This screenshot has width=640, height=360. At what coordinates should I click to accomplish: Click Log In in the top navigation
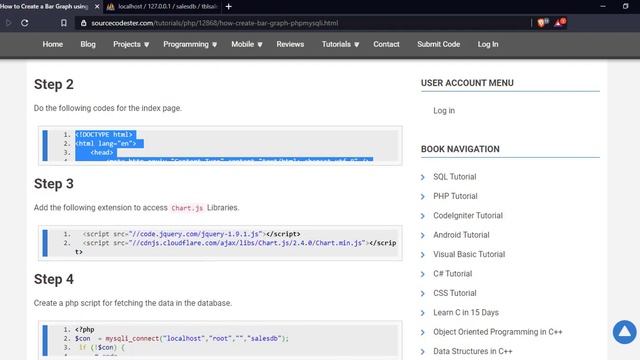[x=488, y=44]
